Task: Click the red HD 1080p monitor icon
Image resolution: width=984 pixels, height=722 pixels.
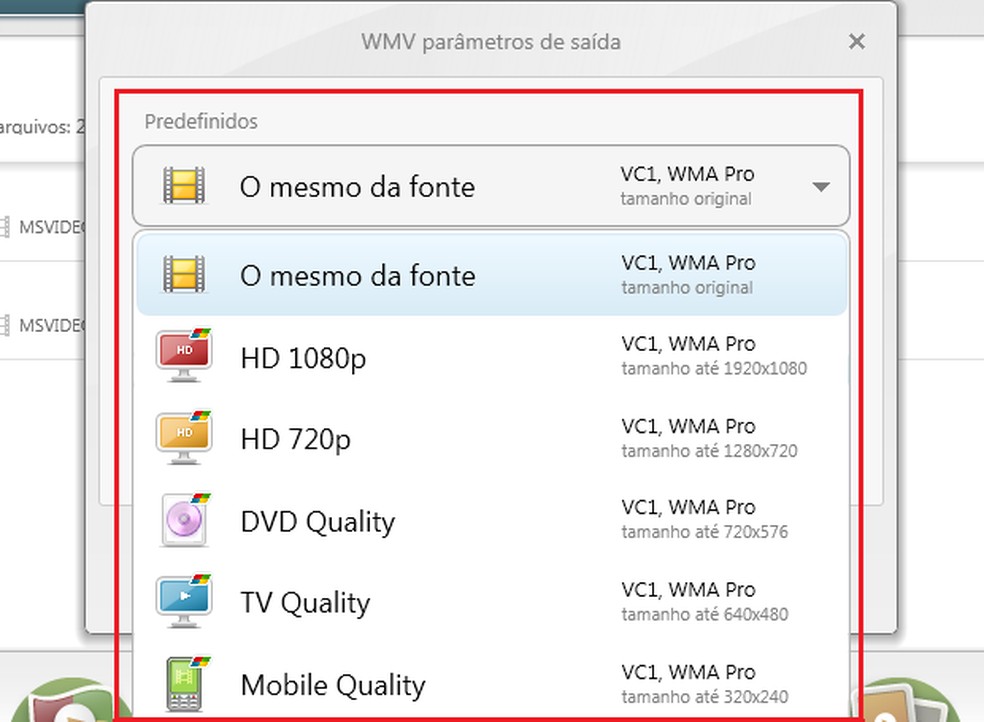Action: pos(184,356)
